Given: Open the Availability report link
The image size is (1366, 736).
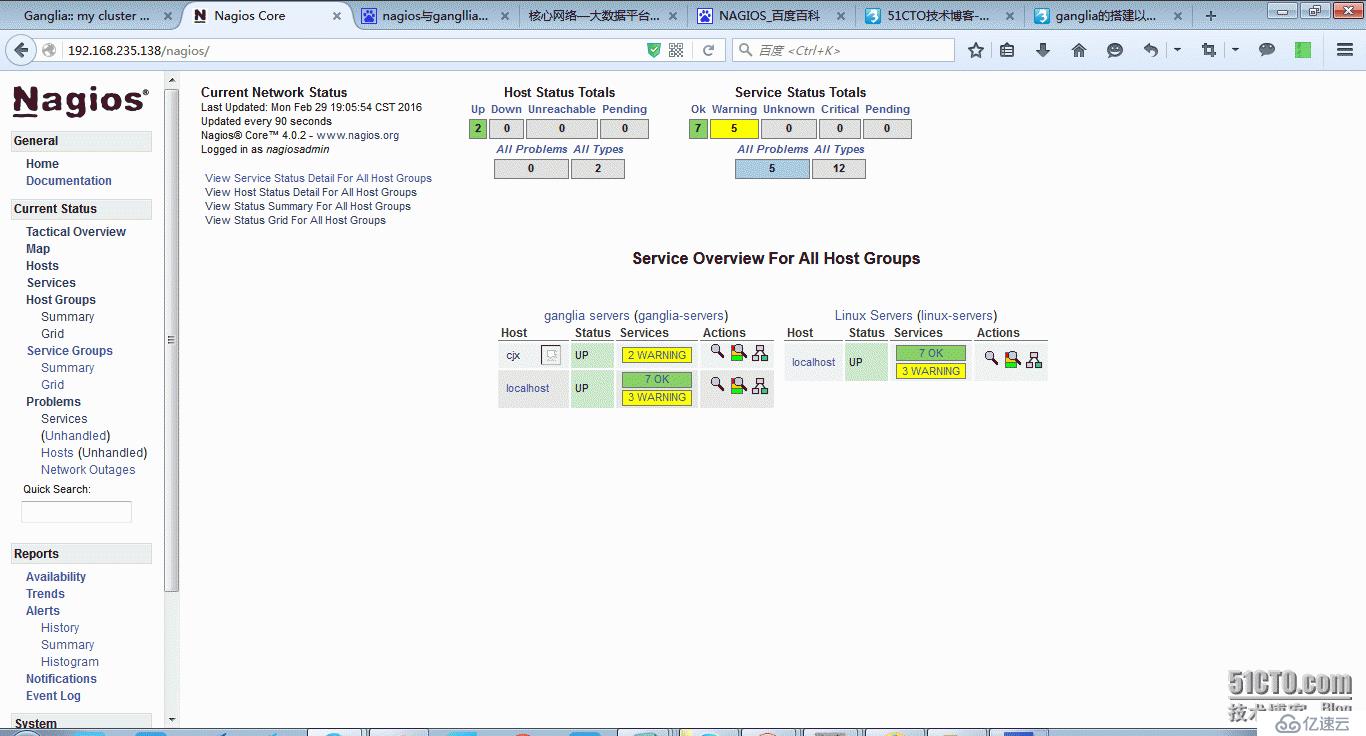Looking at the screenshot, I should (x=56, y=577).
